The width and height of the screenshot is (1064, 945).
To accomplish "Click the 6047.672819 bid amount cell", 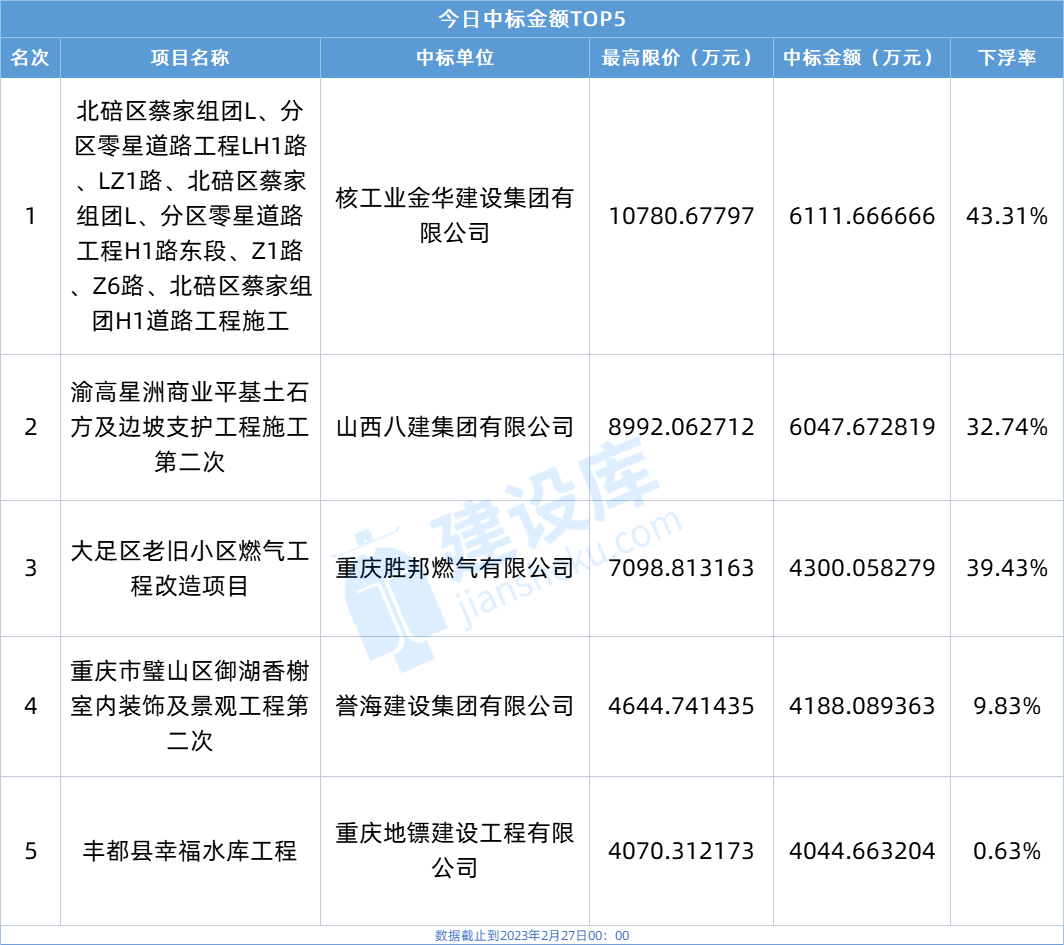I will coord(862,427).
